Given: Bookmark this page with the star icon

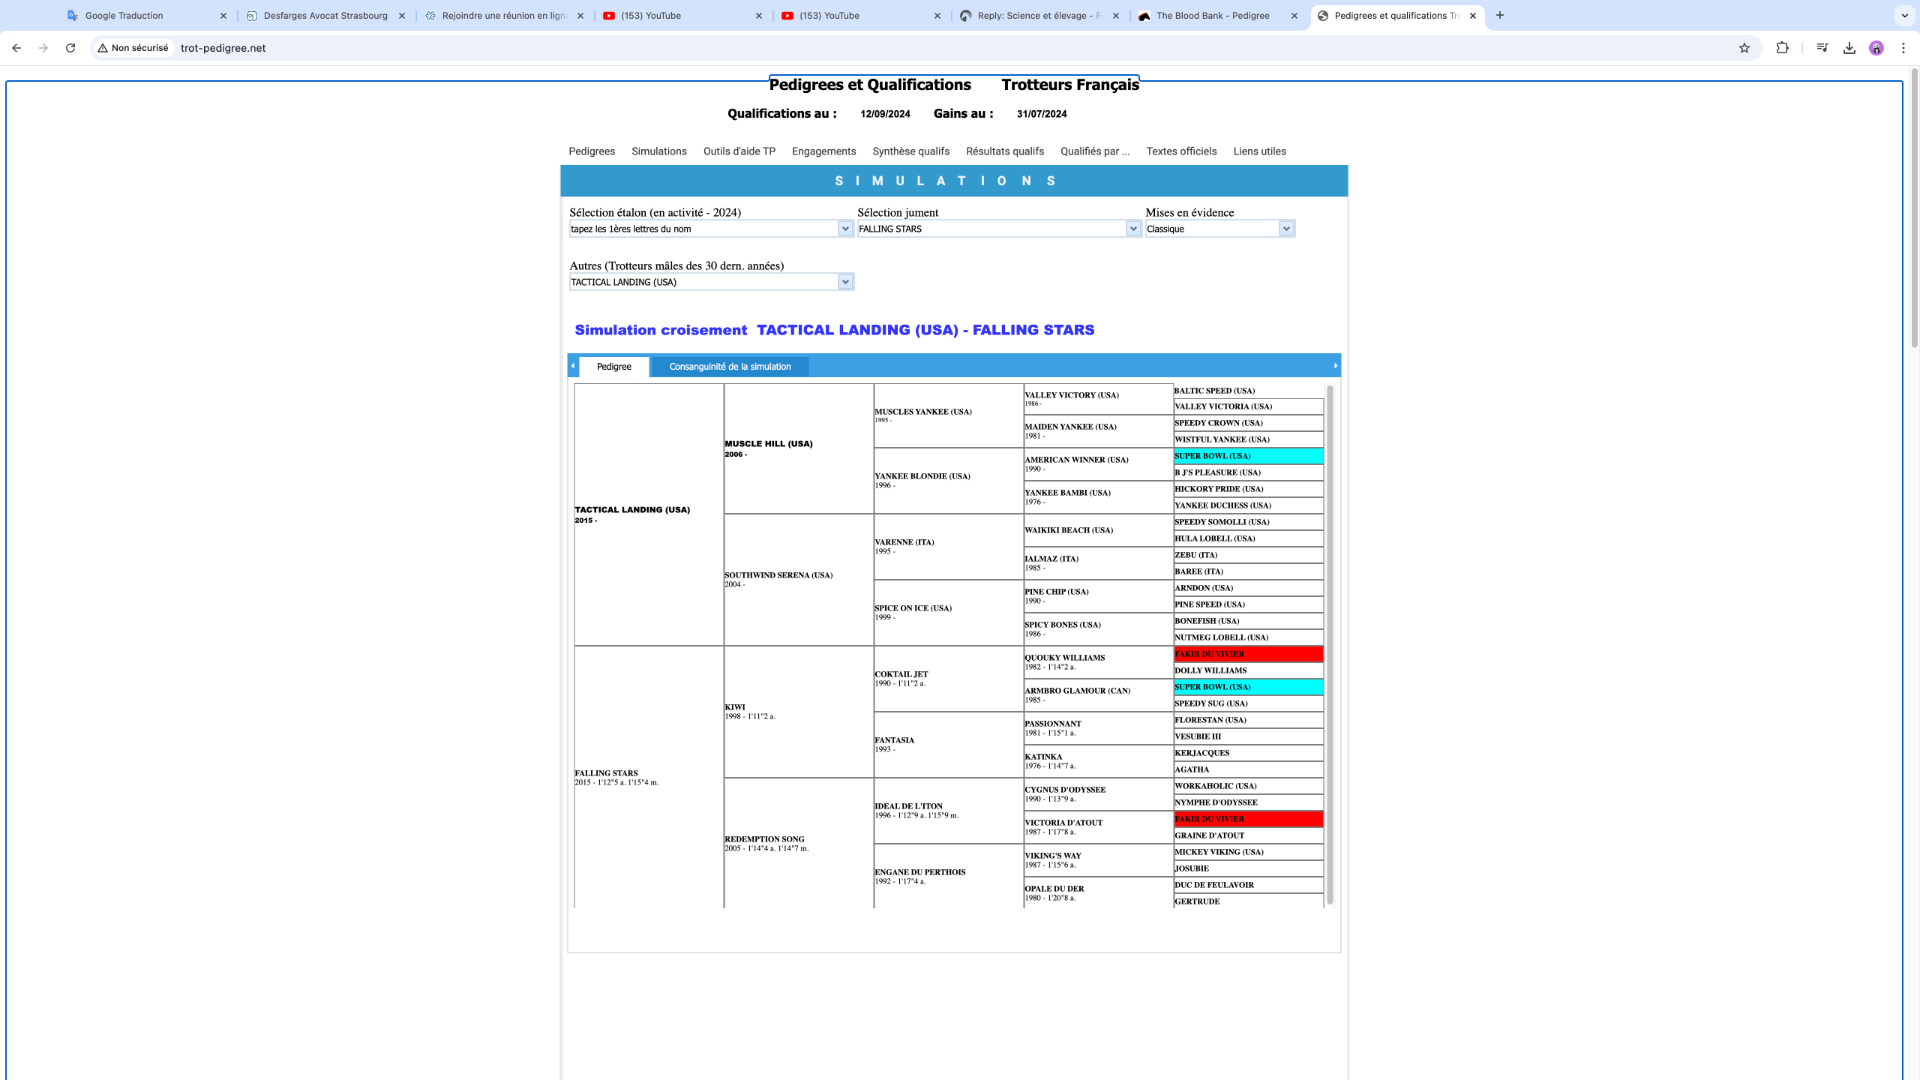Looking at the screenshot, I should (x=1744, y=48).
